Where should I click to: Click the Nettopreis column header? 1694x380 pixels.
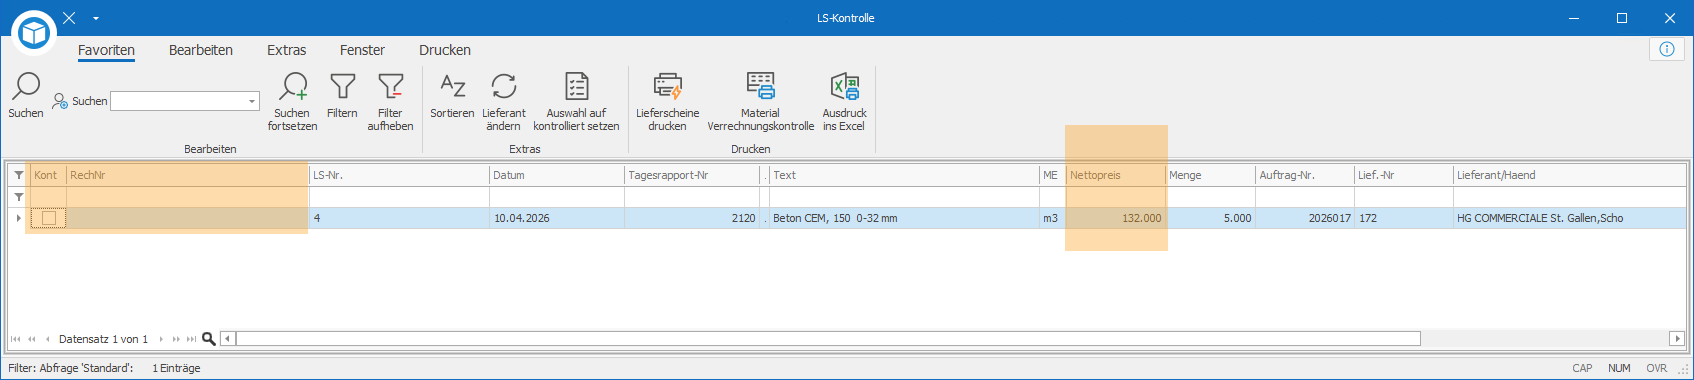pos(1116,175)
